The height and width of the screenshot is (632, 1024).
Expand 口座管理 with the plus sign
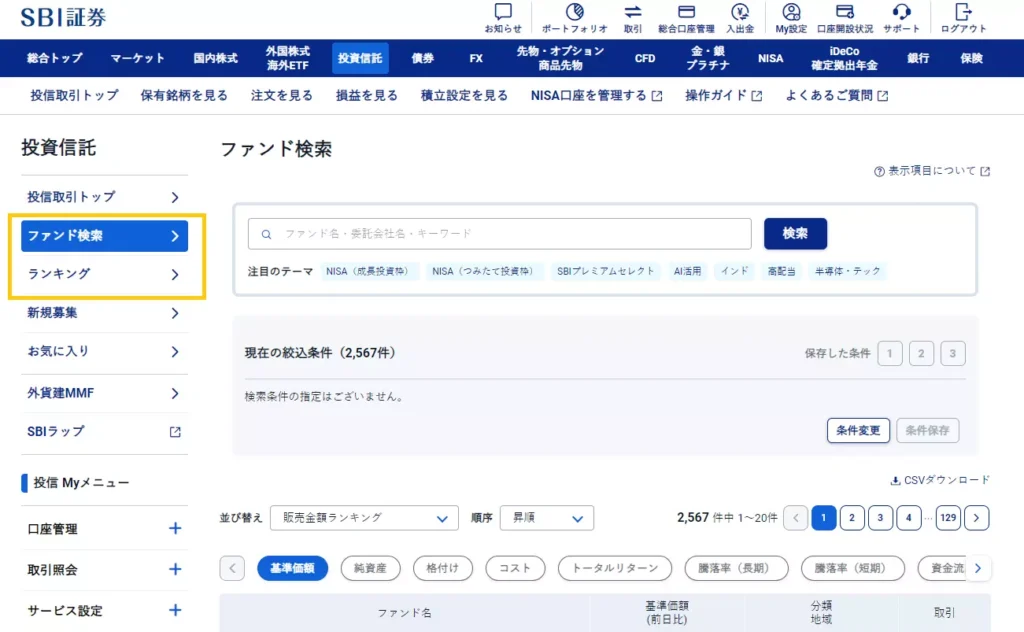click(175, 529)
